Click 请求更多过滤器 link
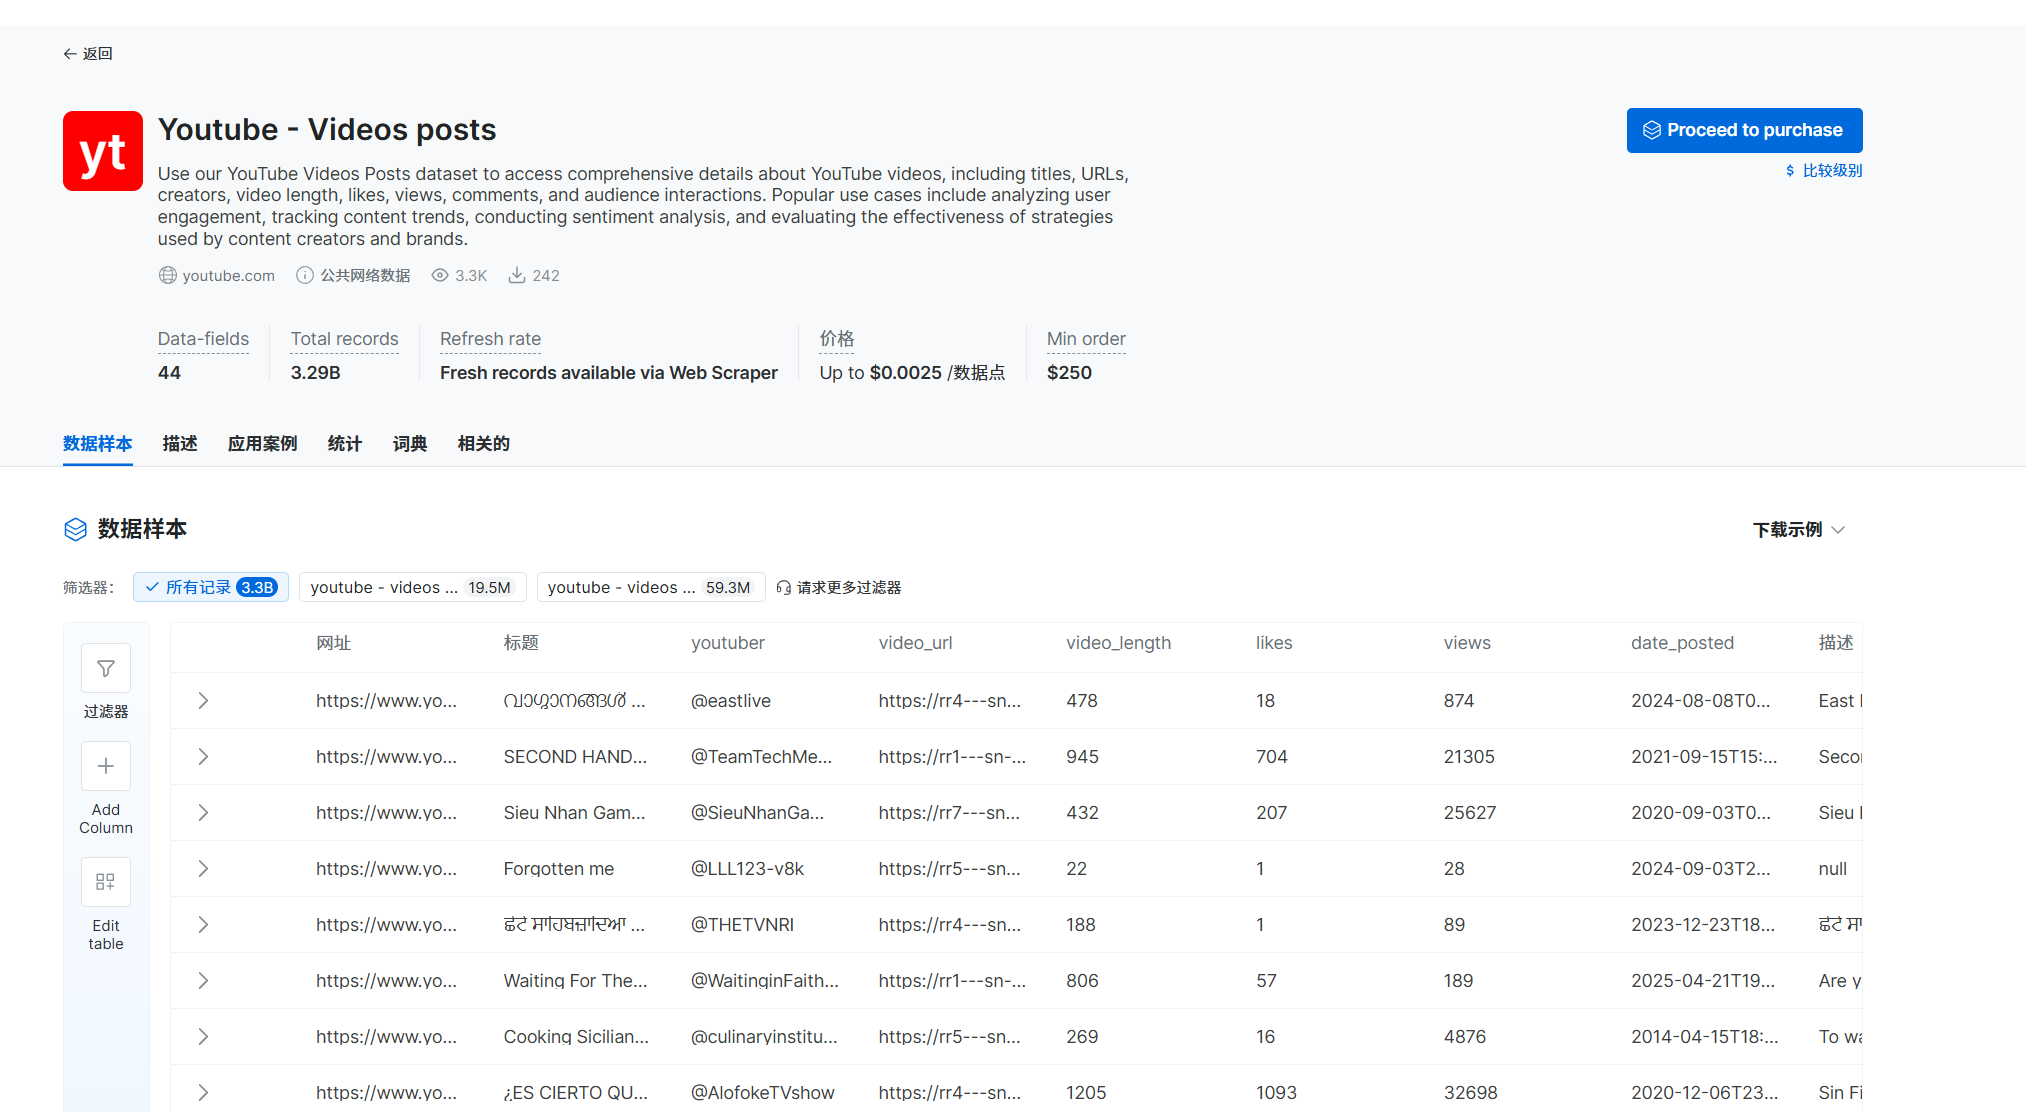Screen dimensions: 2026x1112 click(849, 588)
